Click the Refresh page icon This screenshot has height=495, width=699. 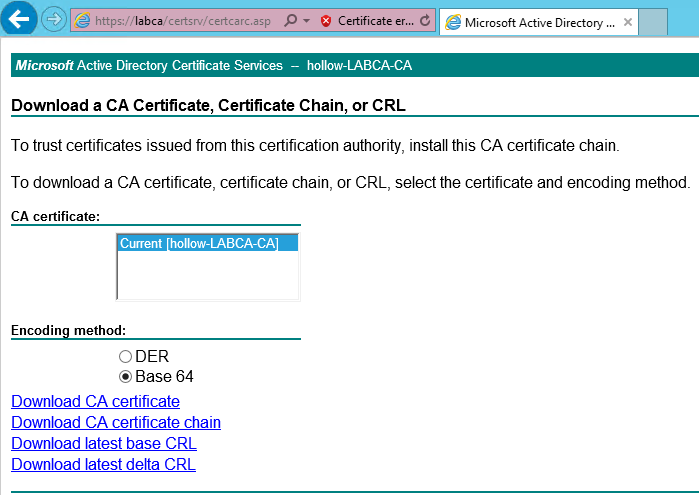point(425,20)
